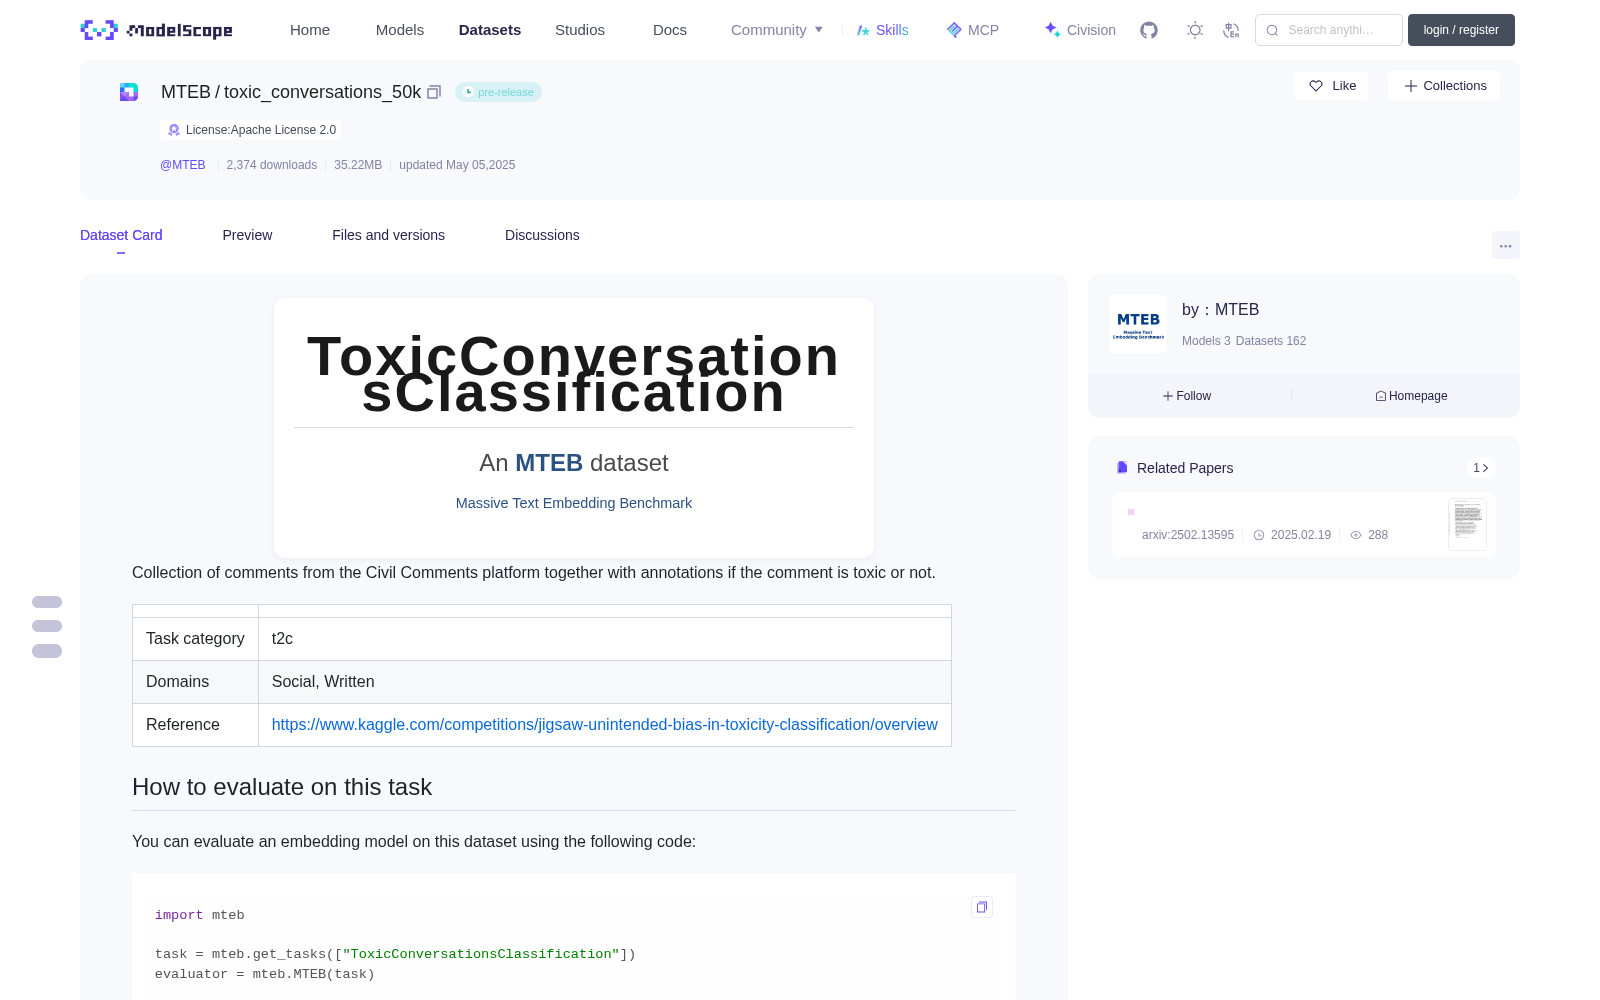
Task: Open the Datasets section
Action: click(x=490, y=30)
